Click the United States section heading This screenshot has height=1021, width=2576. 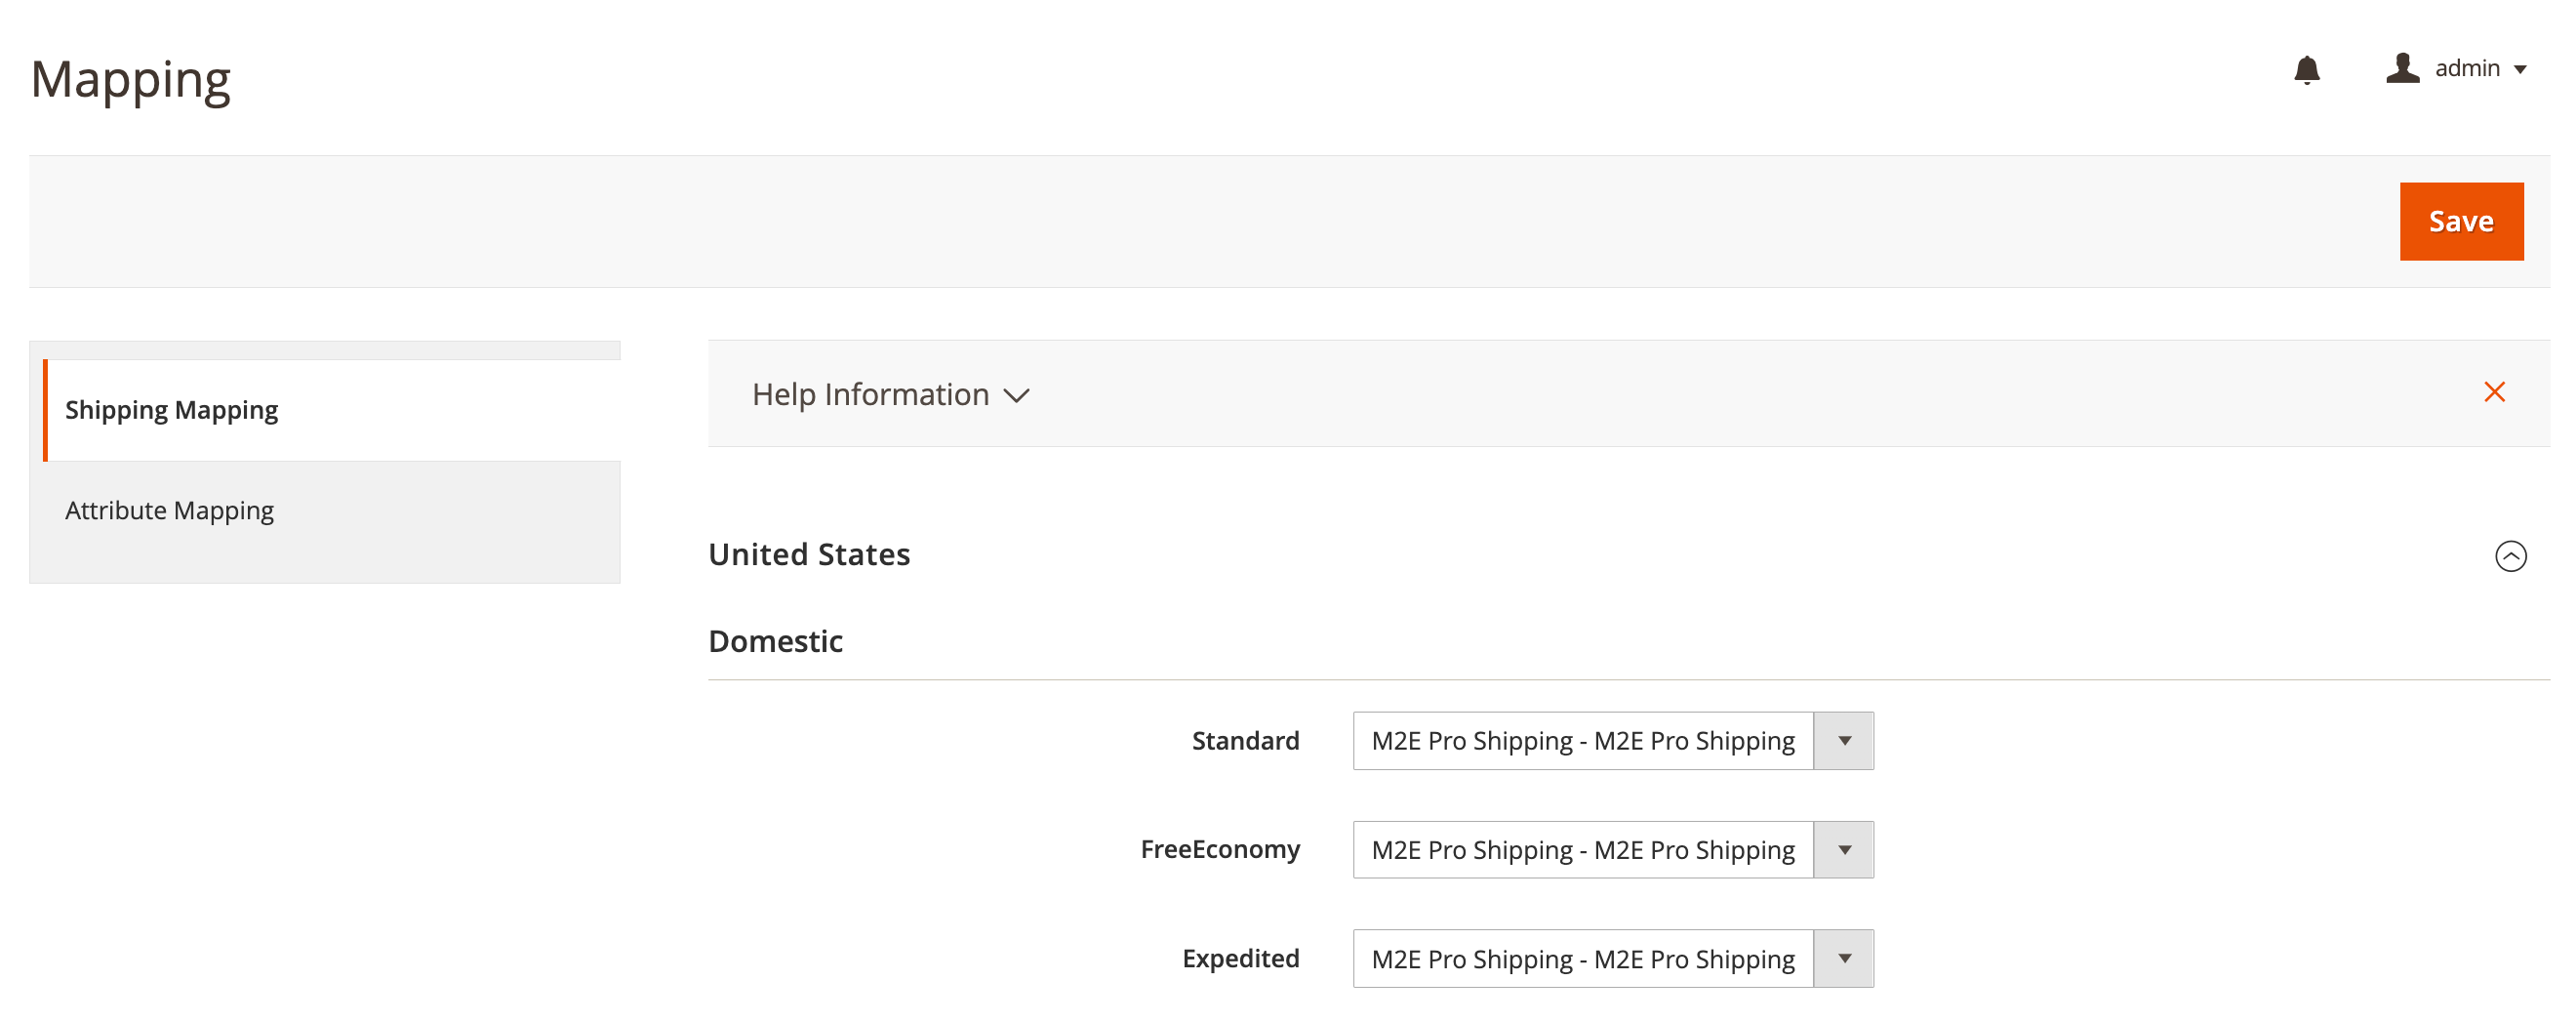pyautogui.click(x=809, y=554)
